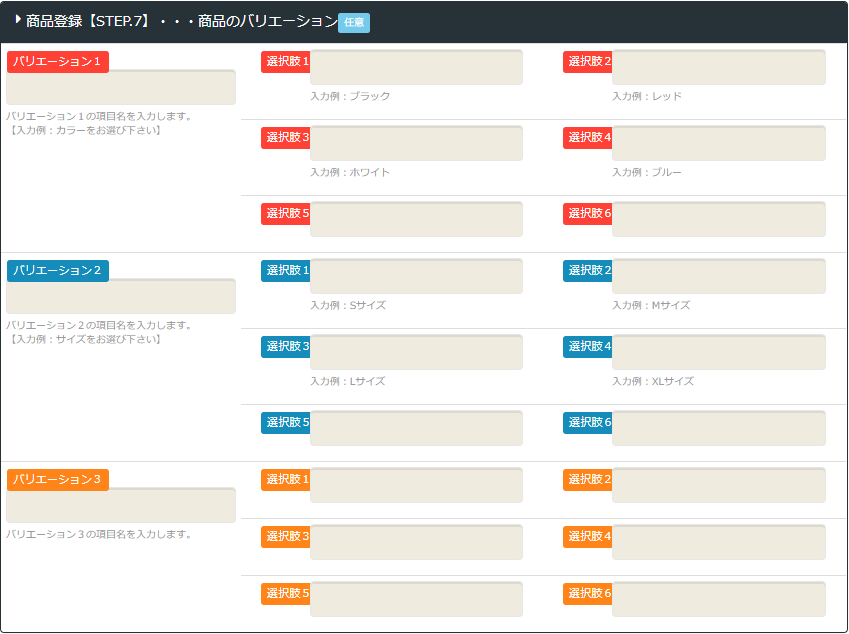The image size is (849, 634).
Task: Click the バリエーション1 name input field
Action: coord(121,89)
